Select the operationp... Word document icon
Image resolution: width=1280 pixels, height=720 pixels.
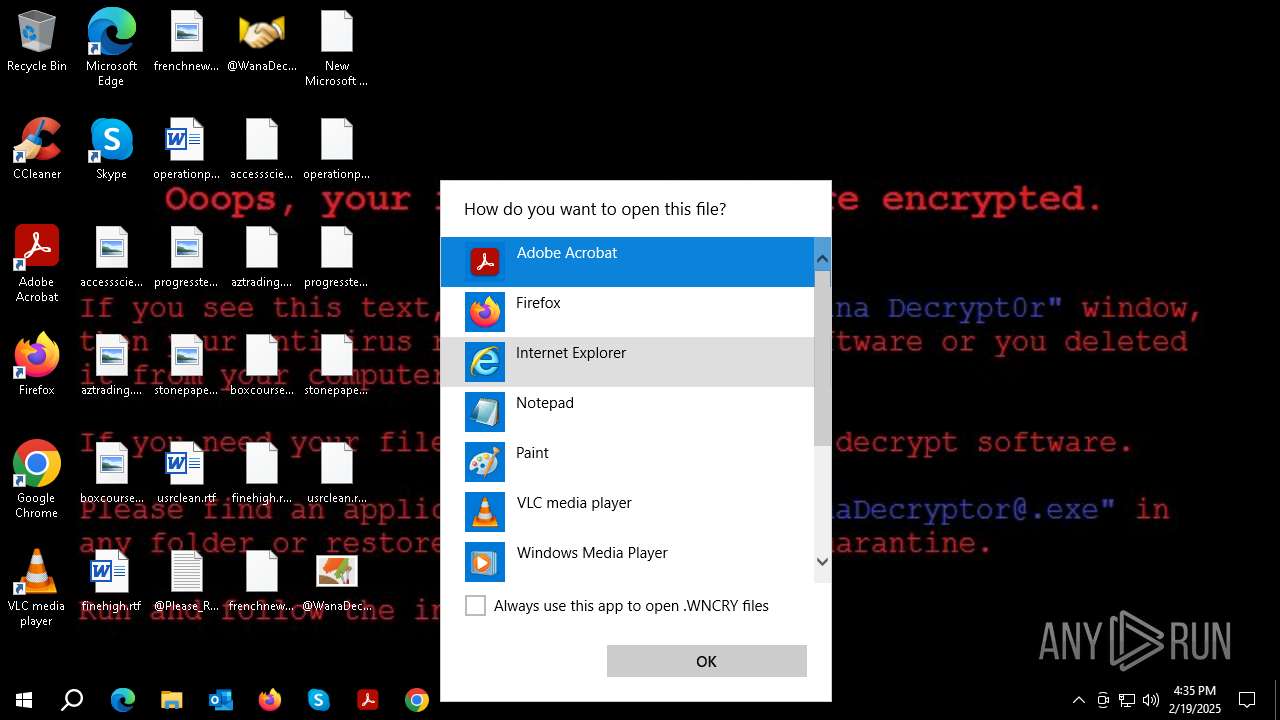tap(186, 149)
